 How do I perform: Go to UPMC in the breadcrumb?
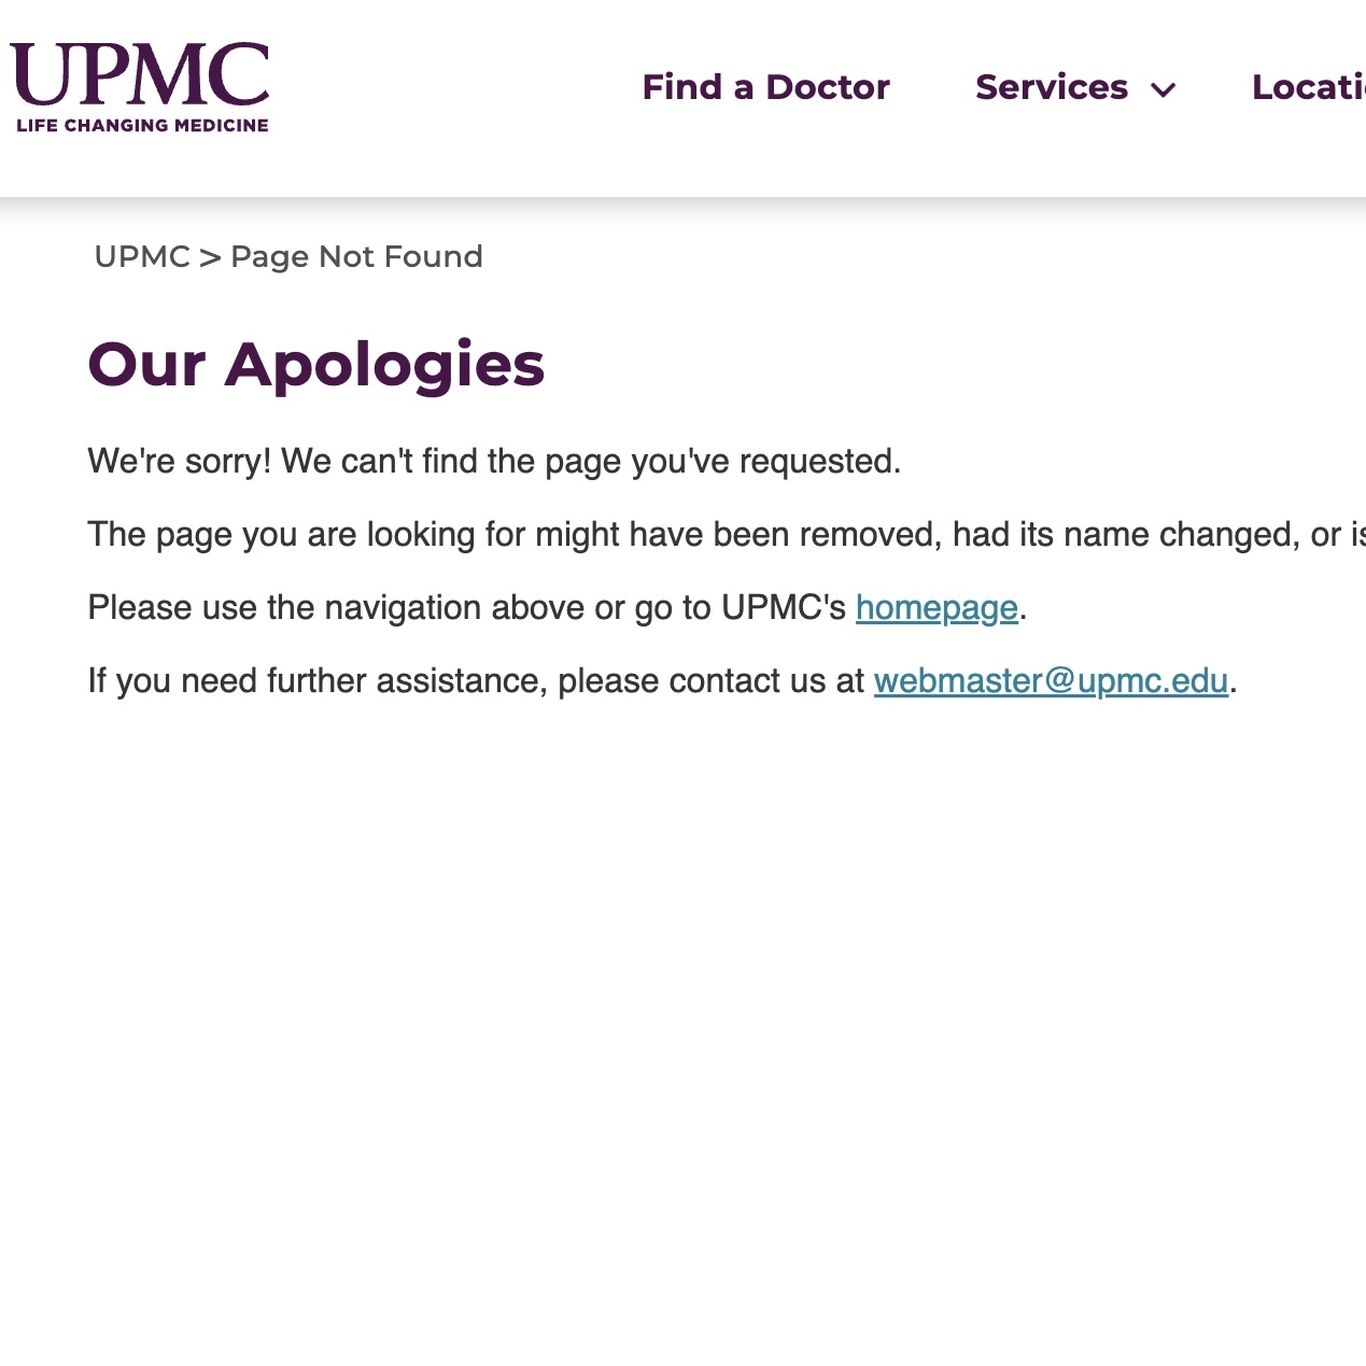pyautogui.click(x=141, y=257)
